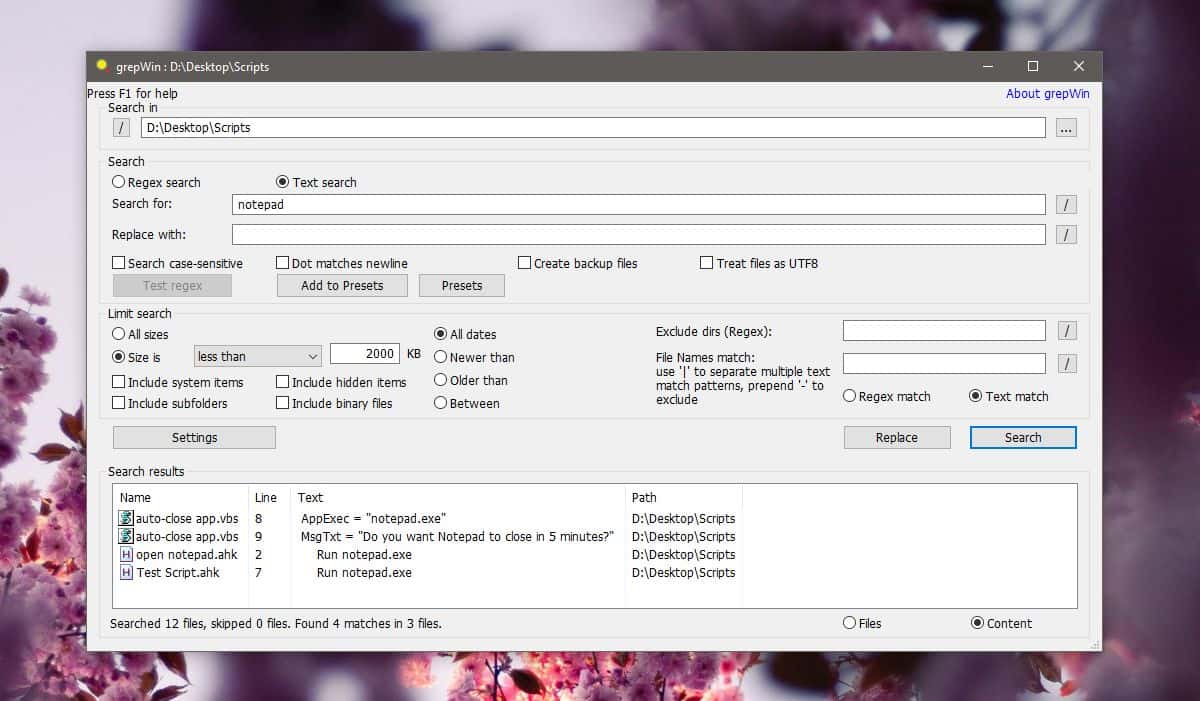
Task: Switch results view to Files
Action: [x=851, y=623]
